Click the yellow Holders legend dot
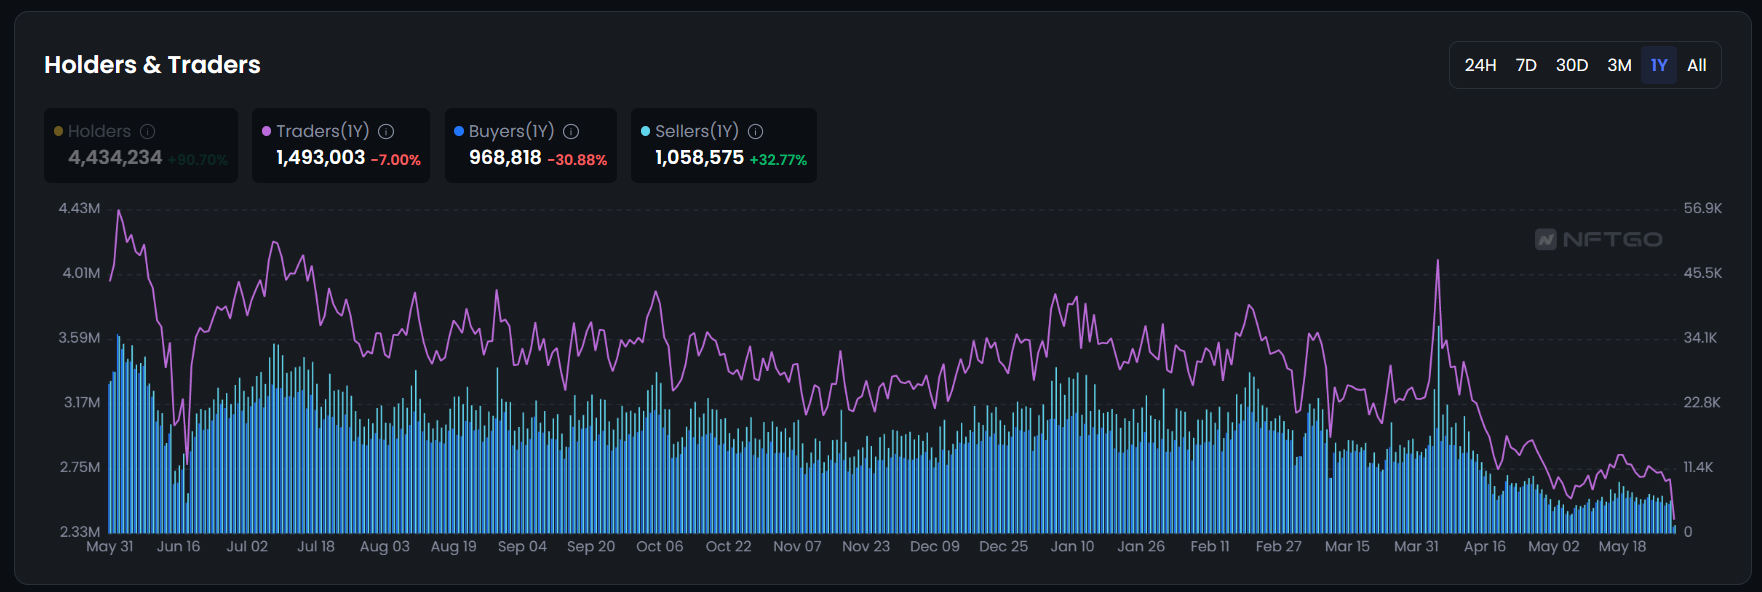 (58, 131)
